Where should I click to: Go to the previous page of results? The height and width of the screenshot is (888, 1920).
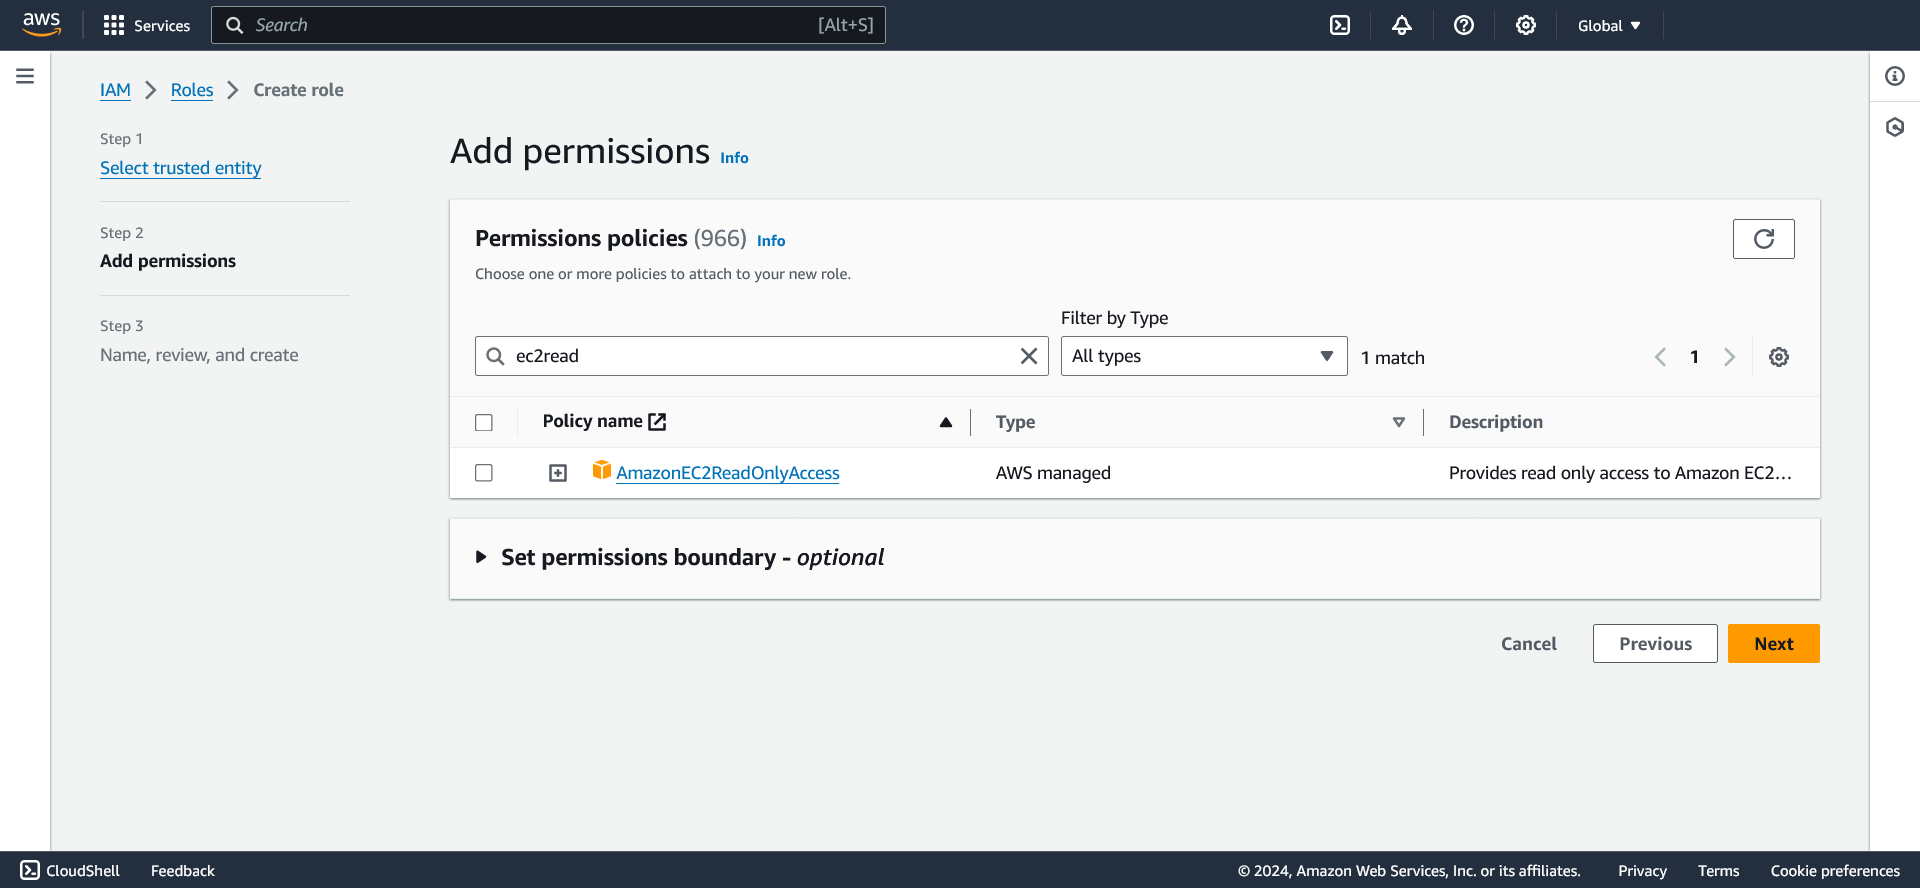tap(1660, 357)
